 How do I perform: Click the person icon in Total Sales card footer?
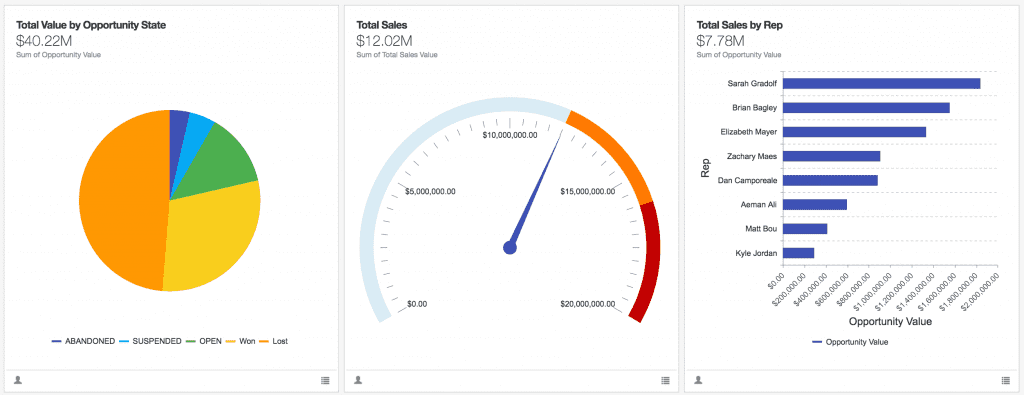coord(358,379)
